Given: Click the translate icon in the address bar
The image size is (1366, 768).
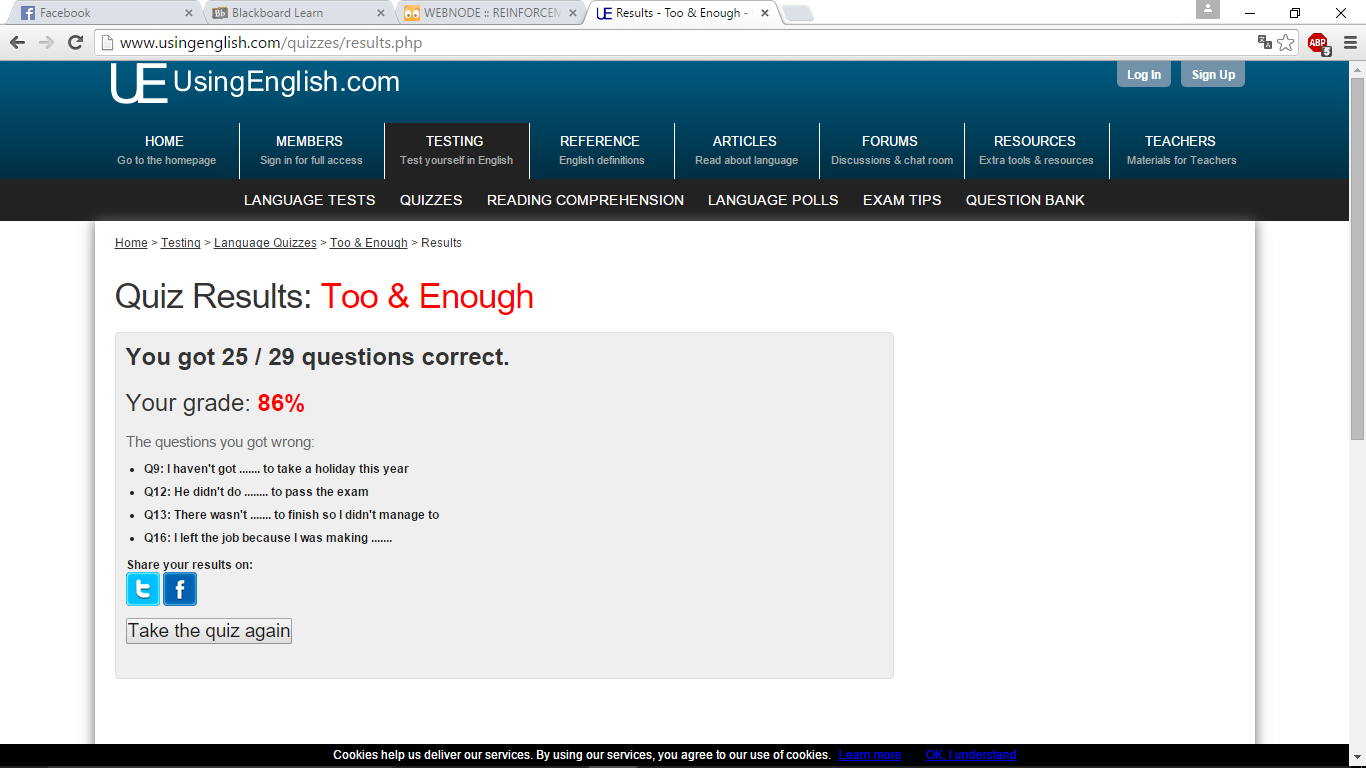Looking at the screenshot, I should pyautogui.click(x=1264, y=42).
